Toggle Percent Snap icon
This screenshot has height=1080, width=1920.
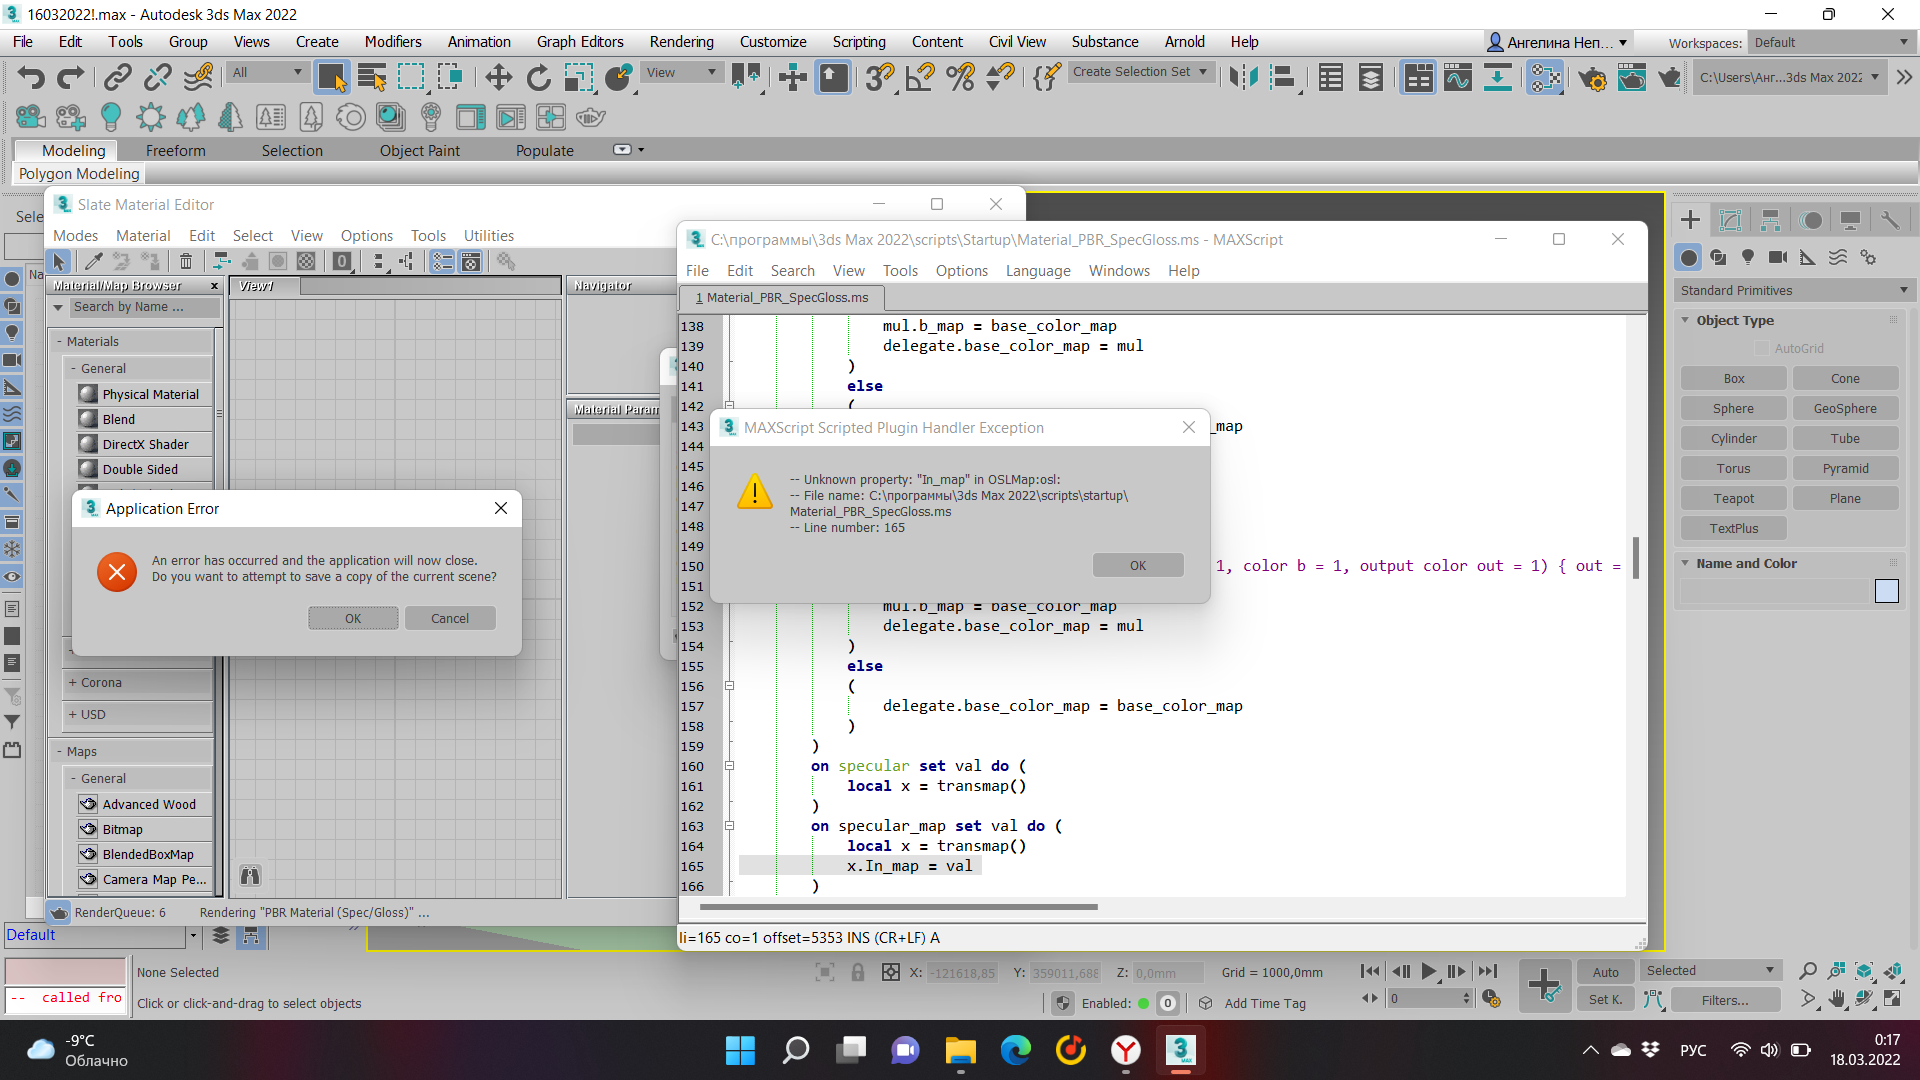click(960, 77)
